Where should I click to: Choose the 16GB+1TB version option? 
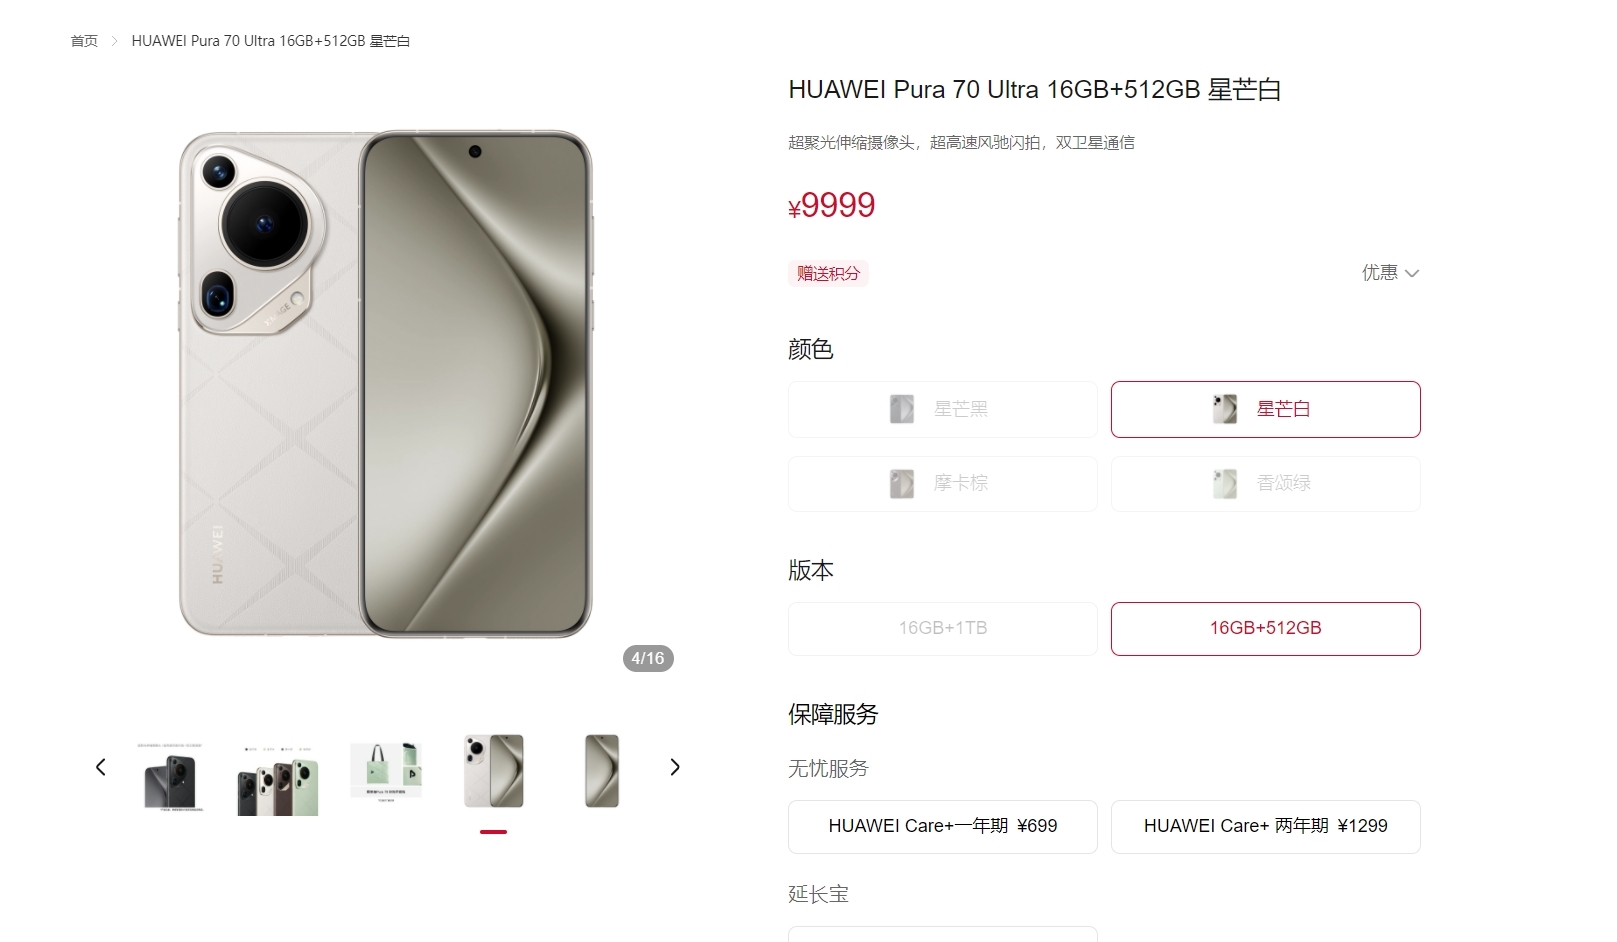[x=943, y=628]
